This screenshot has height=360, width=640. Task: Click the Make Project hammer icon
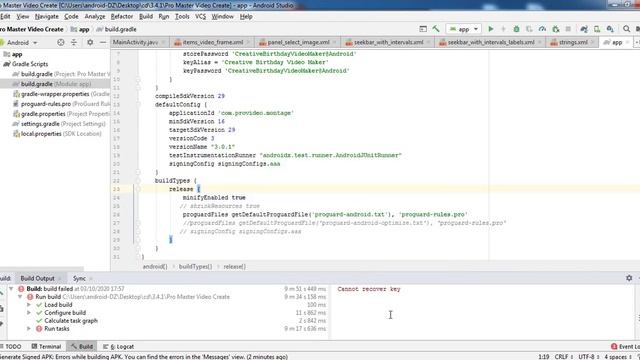click(x=436, y=29)
